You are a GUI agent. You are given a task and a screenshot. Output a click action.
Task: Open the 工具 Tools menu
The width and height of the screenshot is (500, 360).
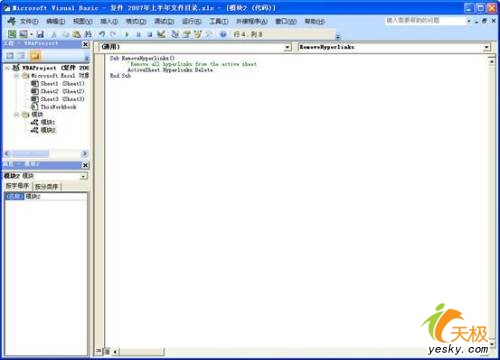[x=219, y=21]
